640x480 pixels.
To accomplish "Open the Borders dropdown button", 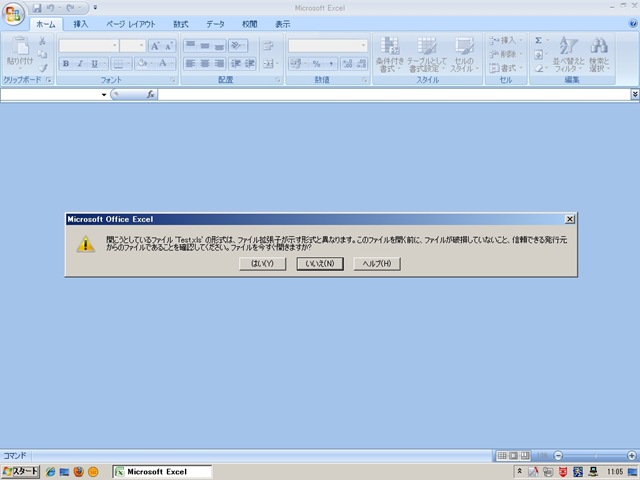I will pyautogui.click(x=121, y=64).
